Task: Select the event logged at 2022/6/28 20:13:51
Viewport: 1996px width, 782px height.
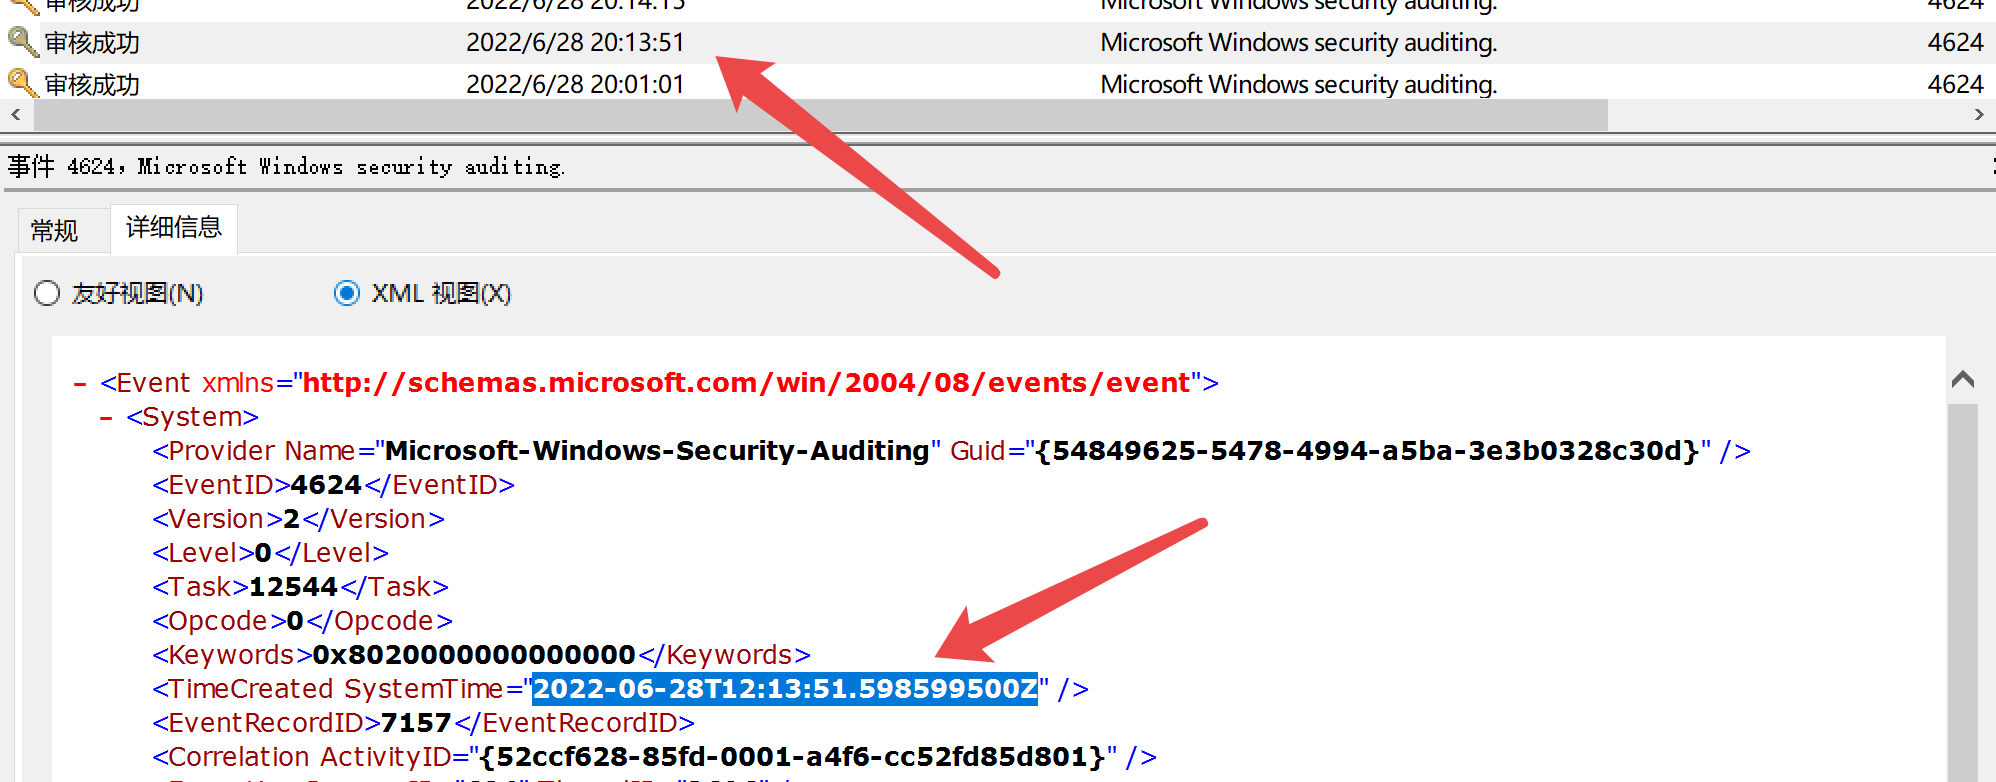Action: pos(575,43)
